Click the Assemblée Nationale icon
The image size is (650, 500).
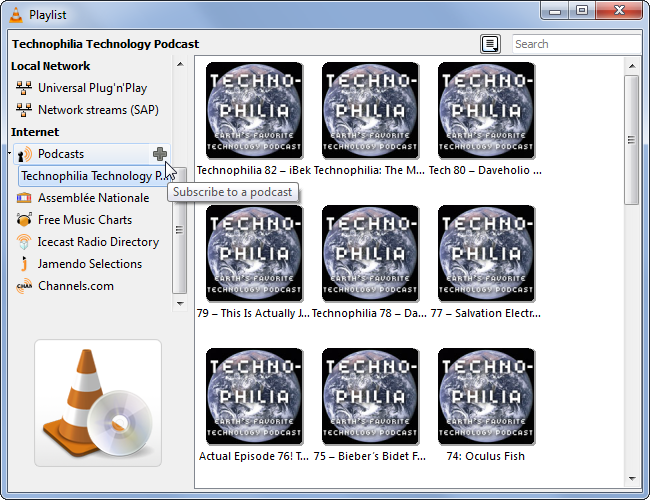point(24,198)
